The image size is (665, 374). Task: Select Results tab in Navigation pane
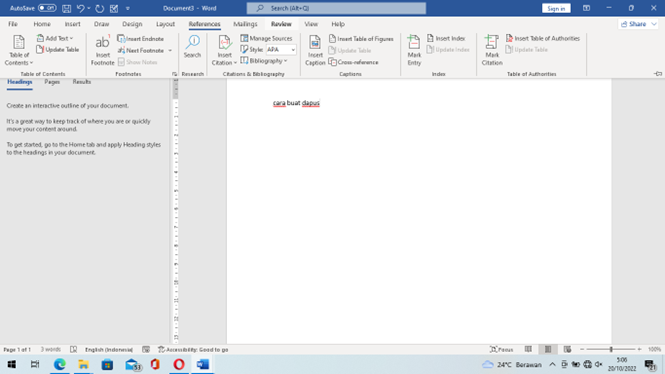pyautogui.click(x=81, y=82)
